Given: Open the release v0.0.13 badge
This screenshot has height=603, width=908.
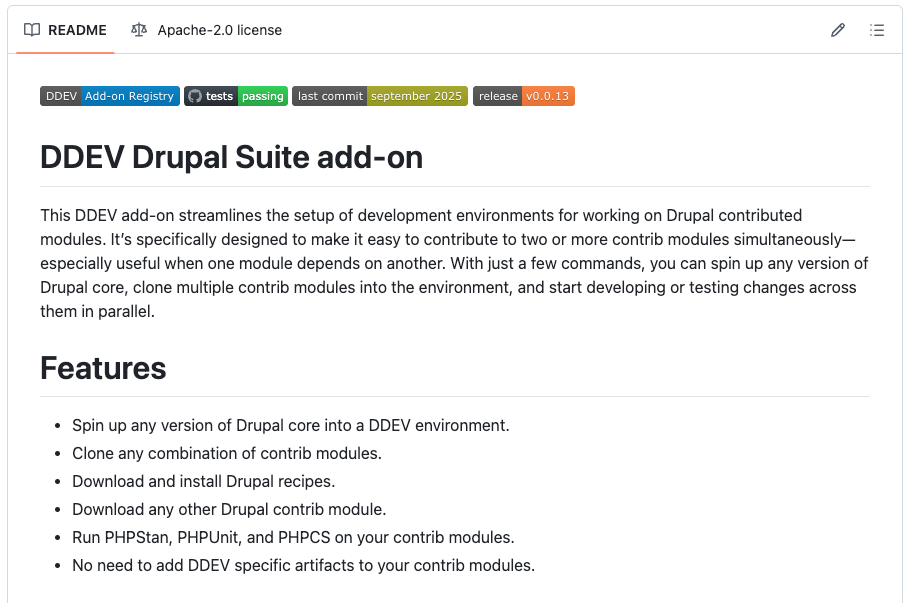Looking at the screenshot, I should pyautogui.click(x=524, y=95).
